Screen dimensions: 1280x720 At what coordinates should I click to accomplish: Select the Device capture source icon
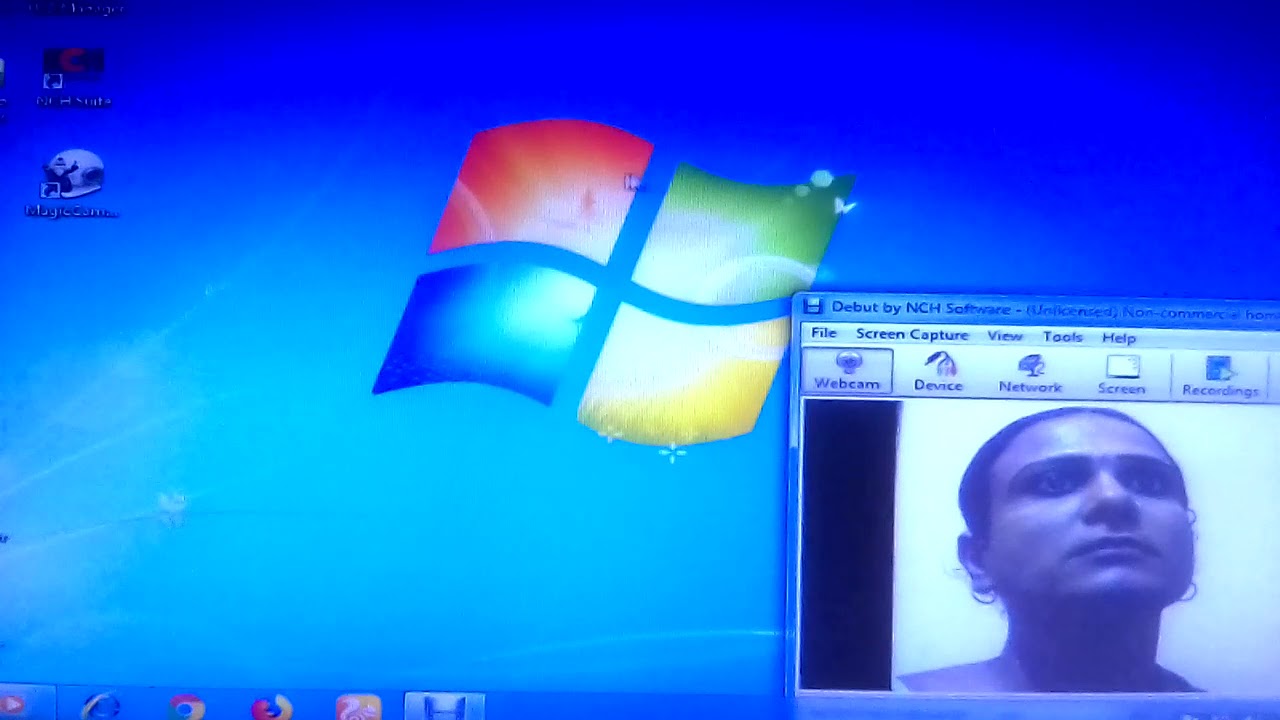click(938, 372)
